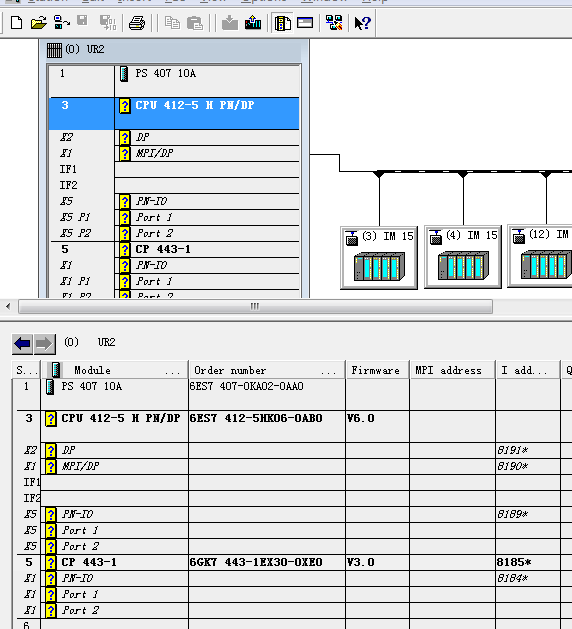Click the Module column header

[x=114, y=370]
